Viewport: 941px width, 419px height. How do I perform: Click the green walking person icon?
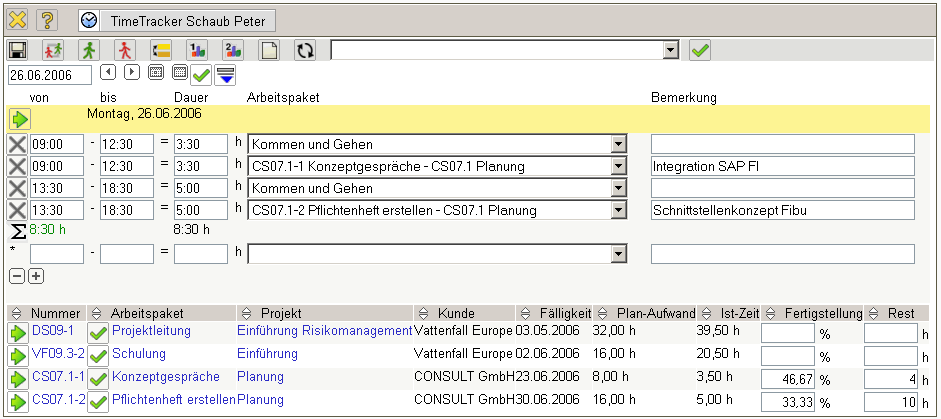(90, 50)
